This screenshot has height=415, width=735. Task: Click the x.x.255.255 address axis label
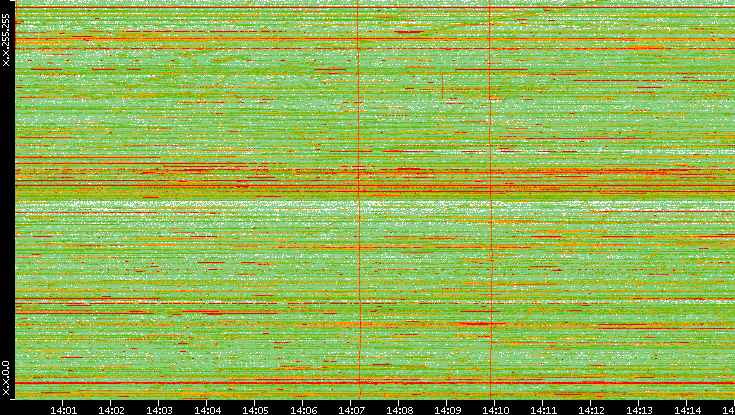coord(6,40)
